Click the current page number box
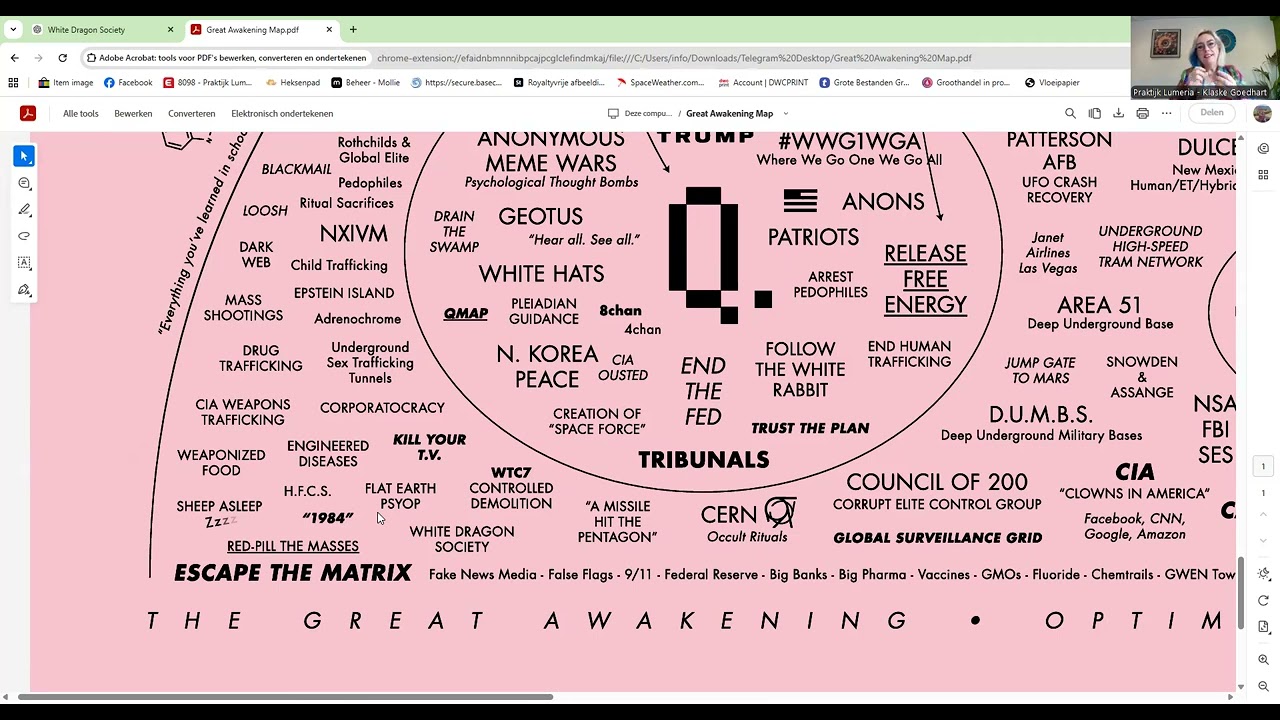The image size is (1280, 720). click(1263, 467)
